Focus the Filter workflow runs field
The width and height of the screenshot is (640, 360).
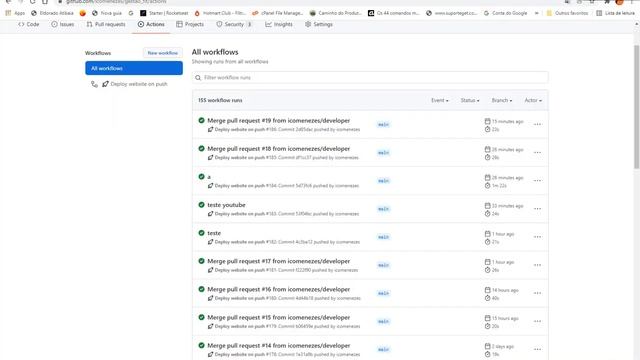370,78
